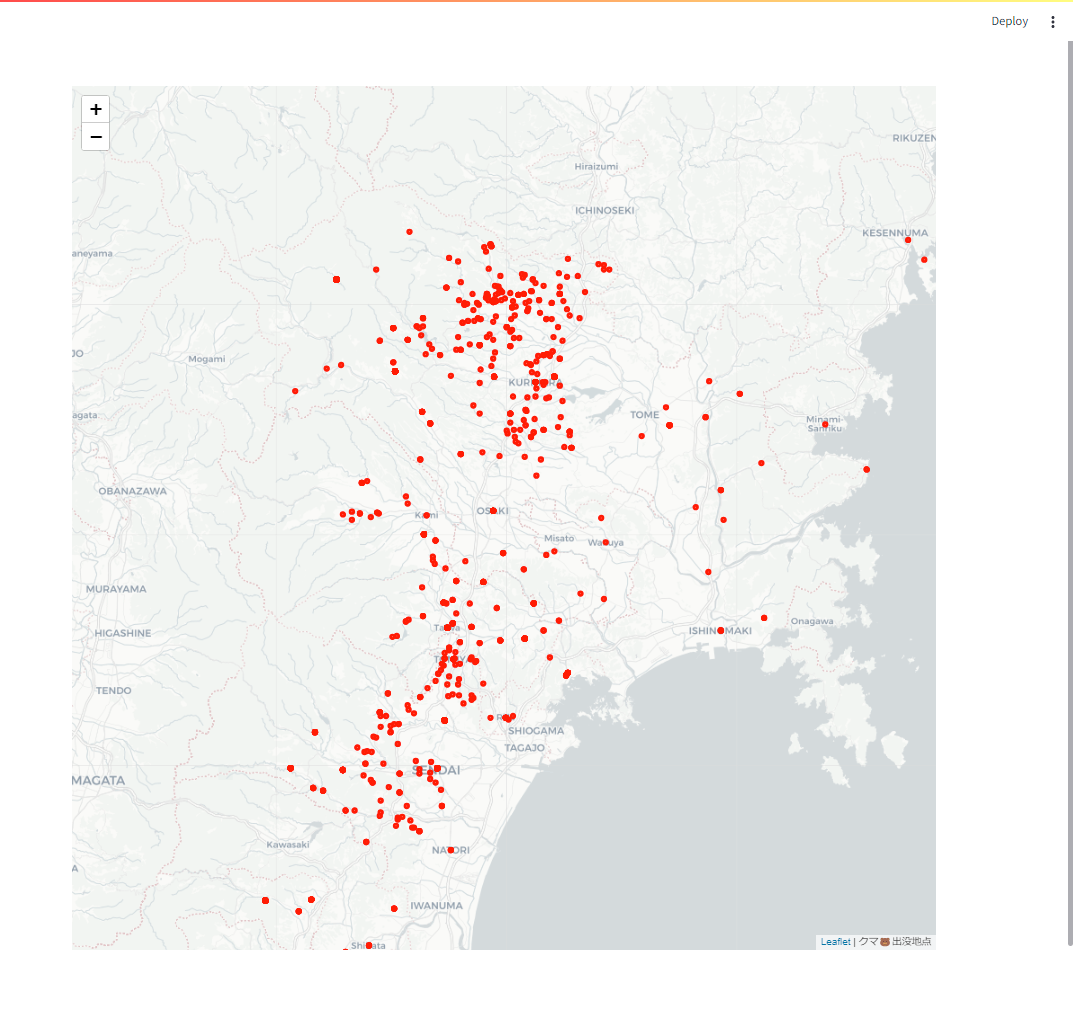Open the Leaflet attribution link
1073x1029 pixels.
click(x=836, y=941)
